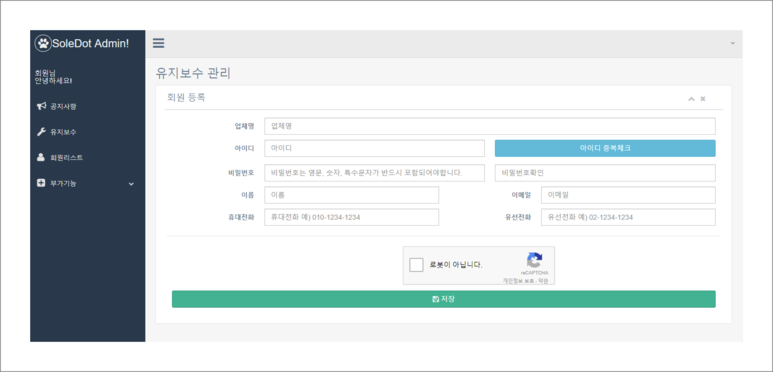
Task: Click the user icon beside 회원리스트
Action: 41,158
